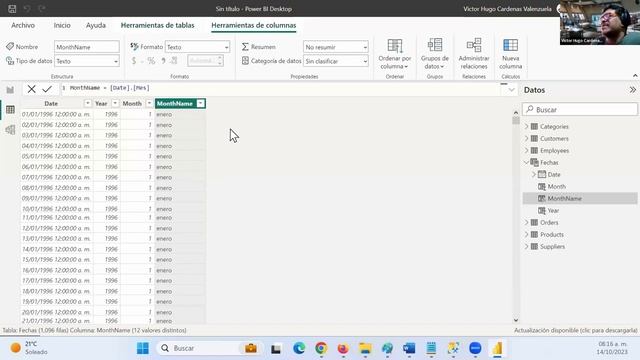Open File Explorer from taskbar
The width and height of the screenshot is (640, 360).
tap(365, 348)
